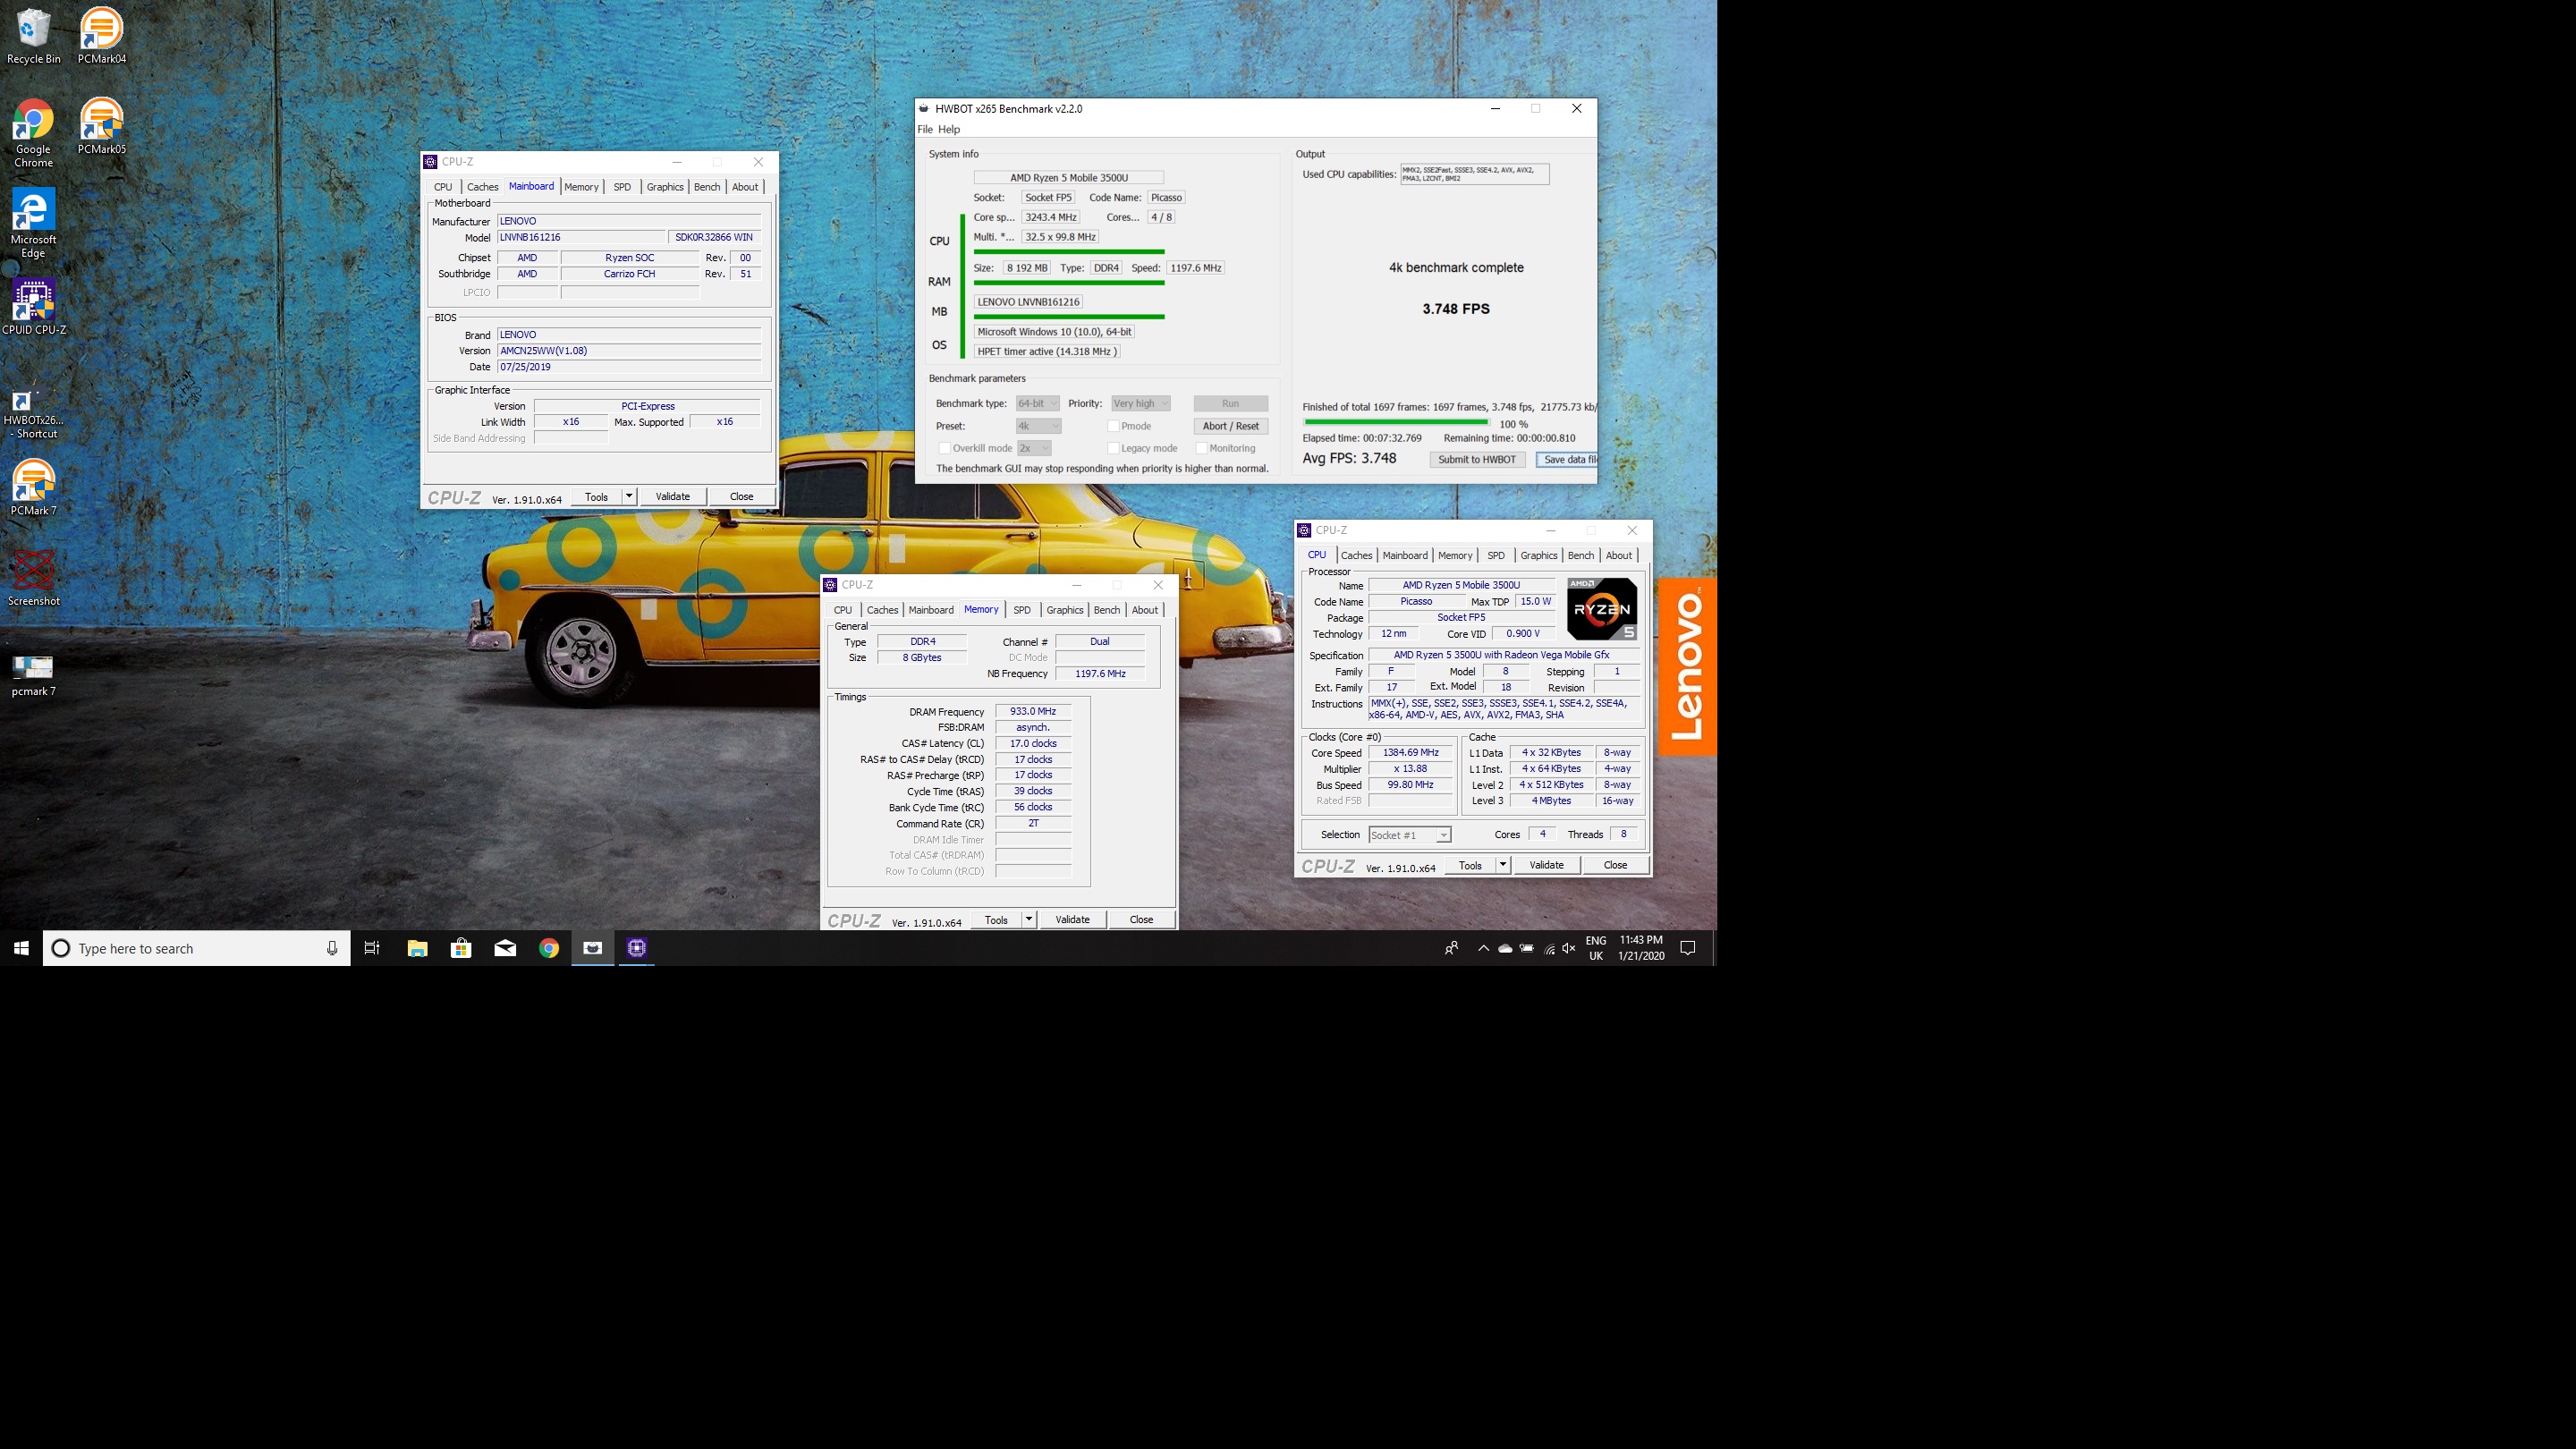Open File Explorer from the taskbar
This screenshot has height=1449, width=2576.
click(417, 948)
